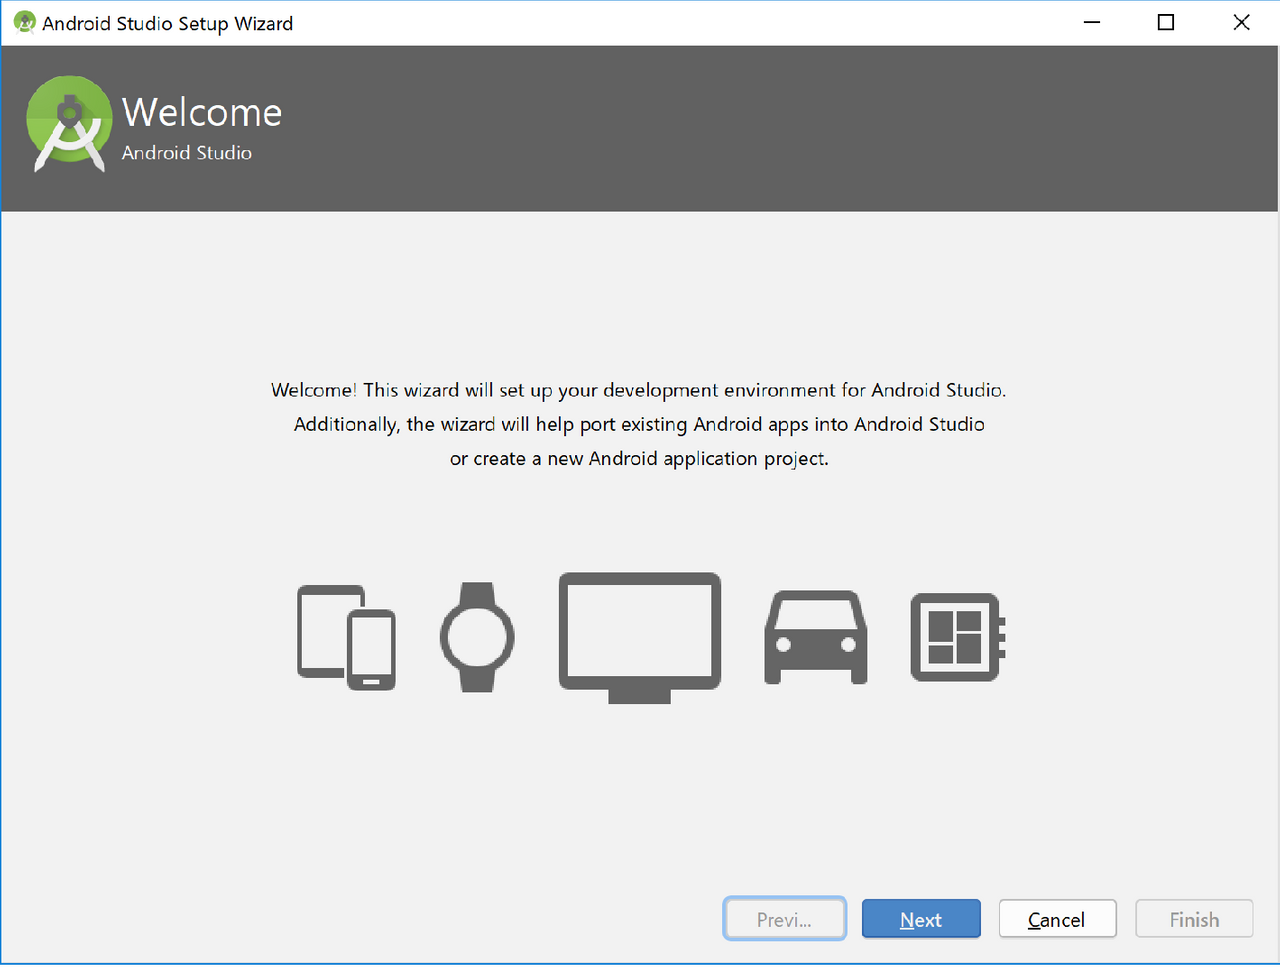The image size is (1280, 967).
Task: Click the phone and tablet icon
Action: click(x=346, y=637)
